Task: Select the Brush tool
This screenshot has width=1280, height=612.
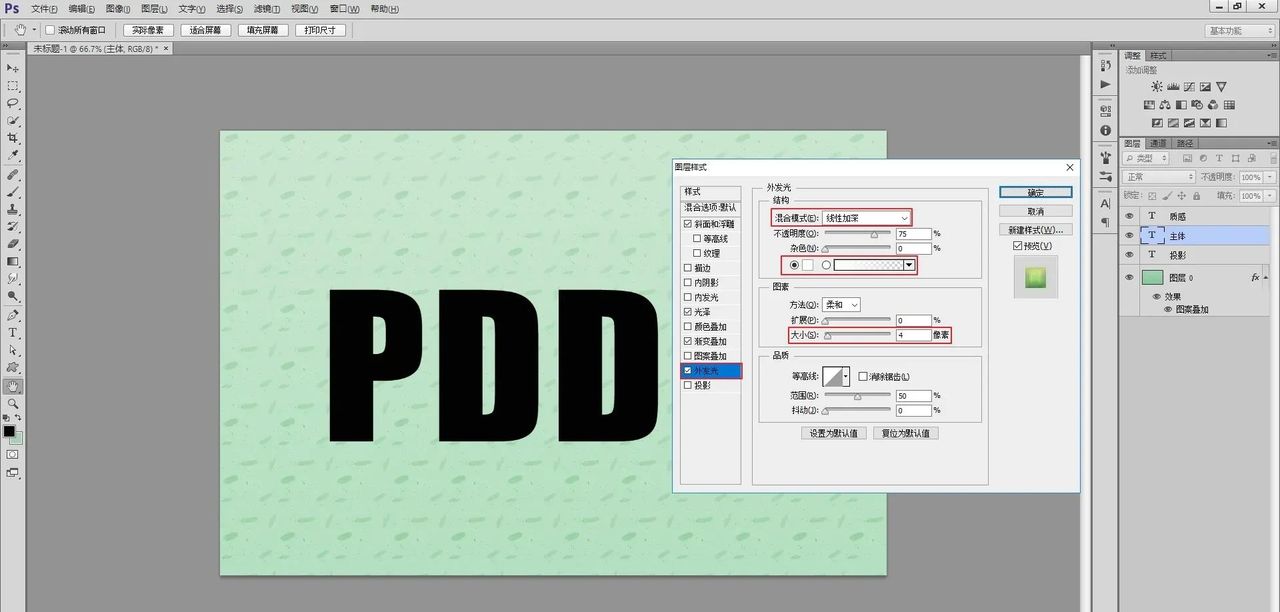Action: tap(13, 191)
